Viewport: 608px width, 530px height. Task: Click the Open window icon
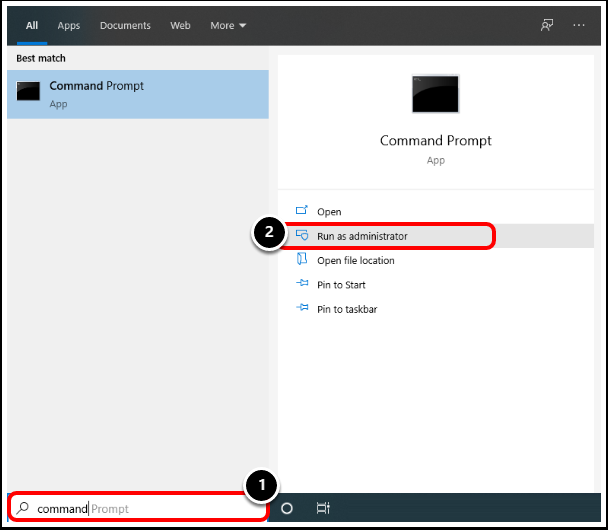(x=302, y=210)
